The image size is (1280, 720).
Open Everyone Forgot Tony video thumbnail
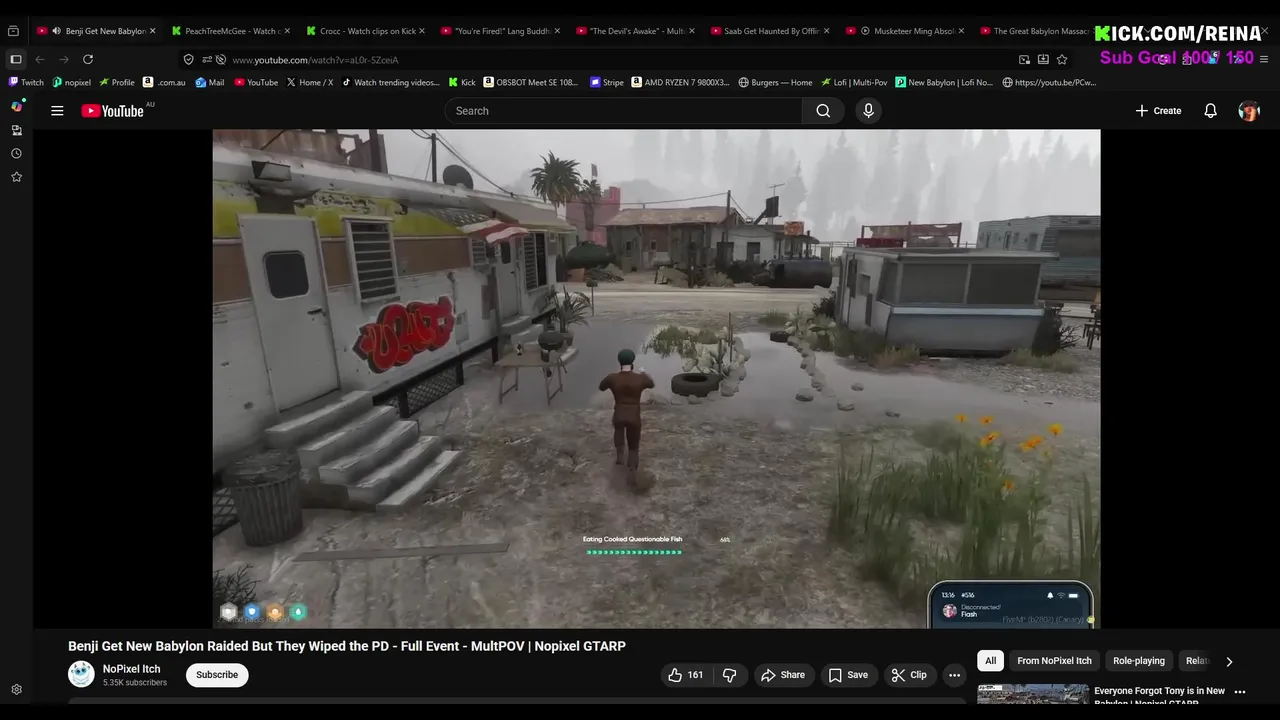click(1033, 694)
